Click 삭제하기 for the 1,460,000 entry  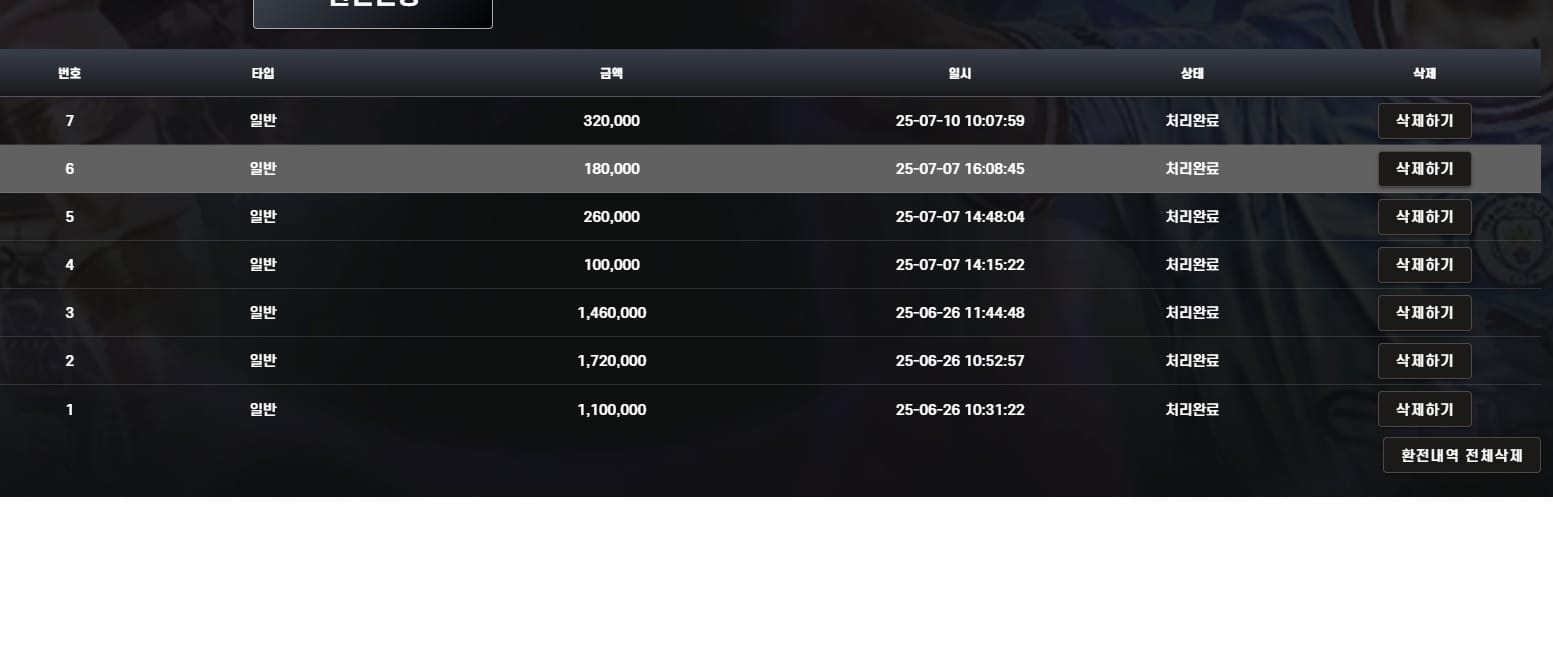pos(1424,313)
